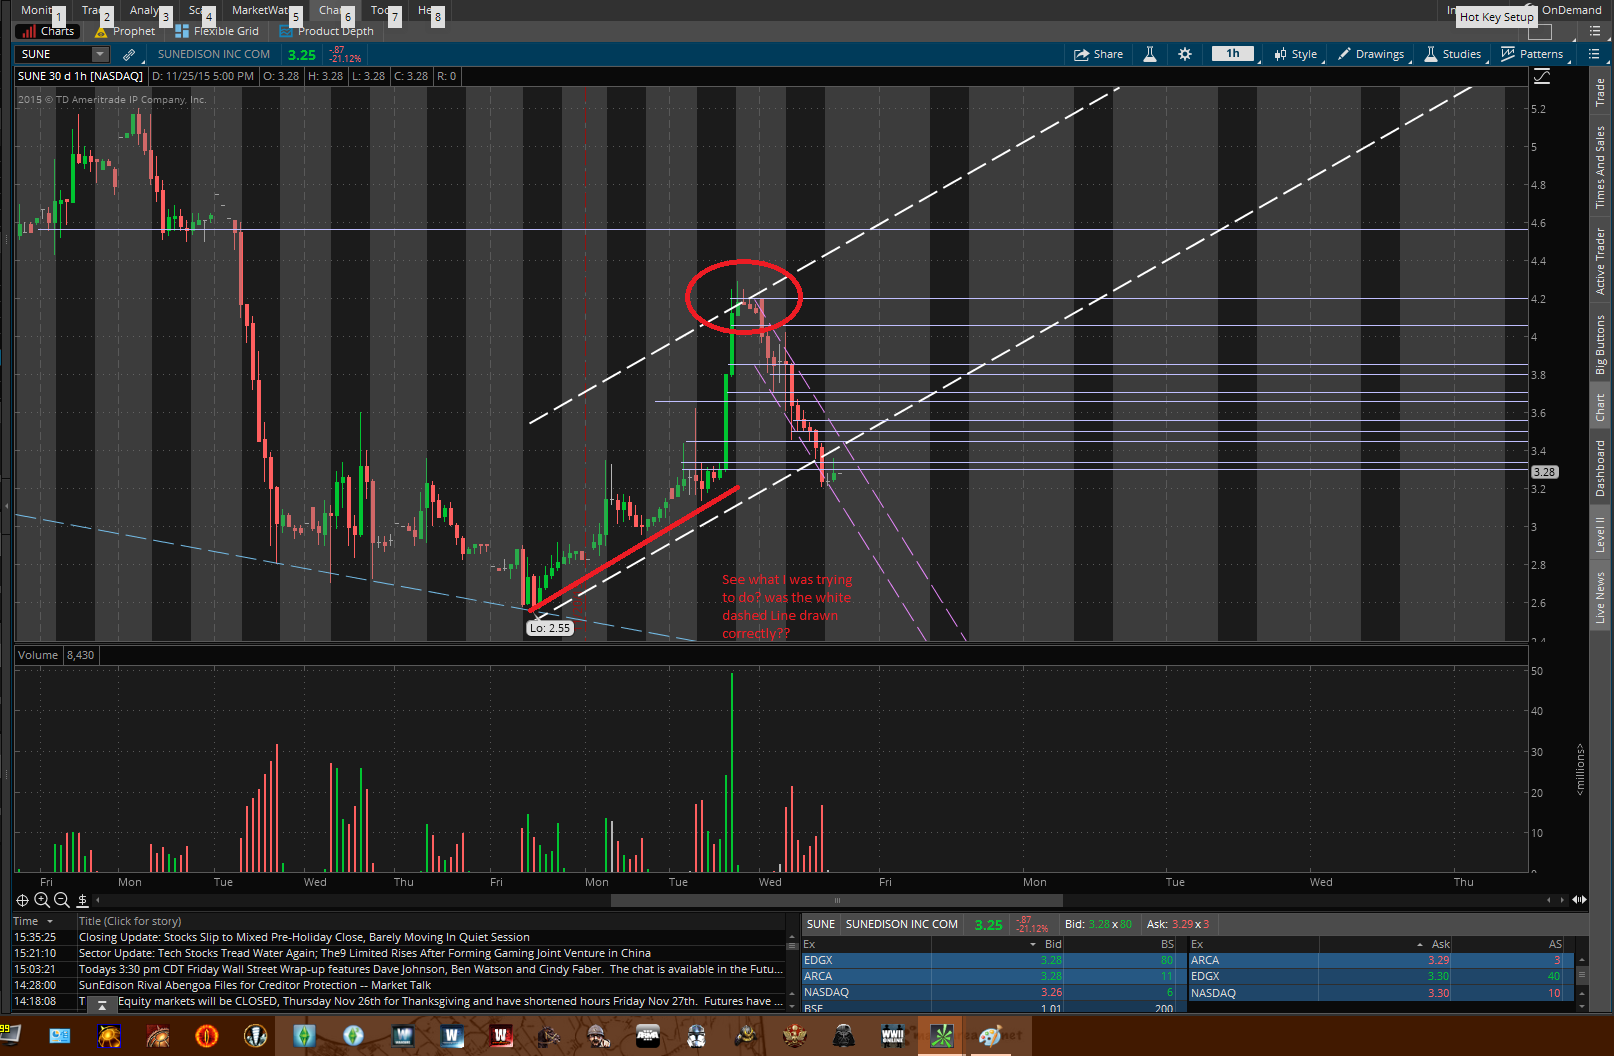Click the symbol link chain icon
This screenshot has width=1614, height=1056.
point(129,55)
